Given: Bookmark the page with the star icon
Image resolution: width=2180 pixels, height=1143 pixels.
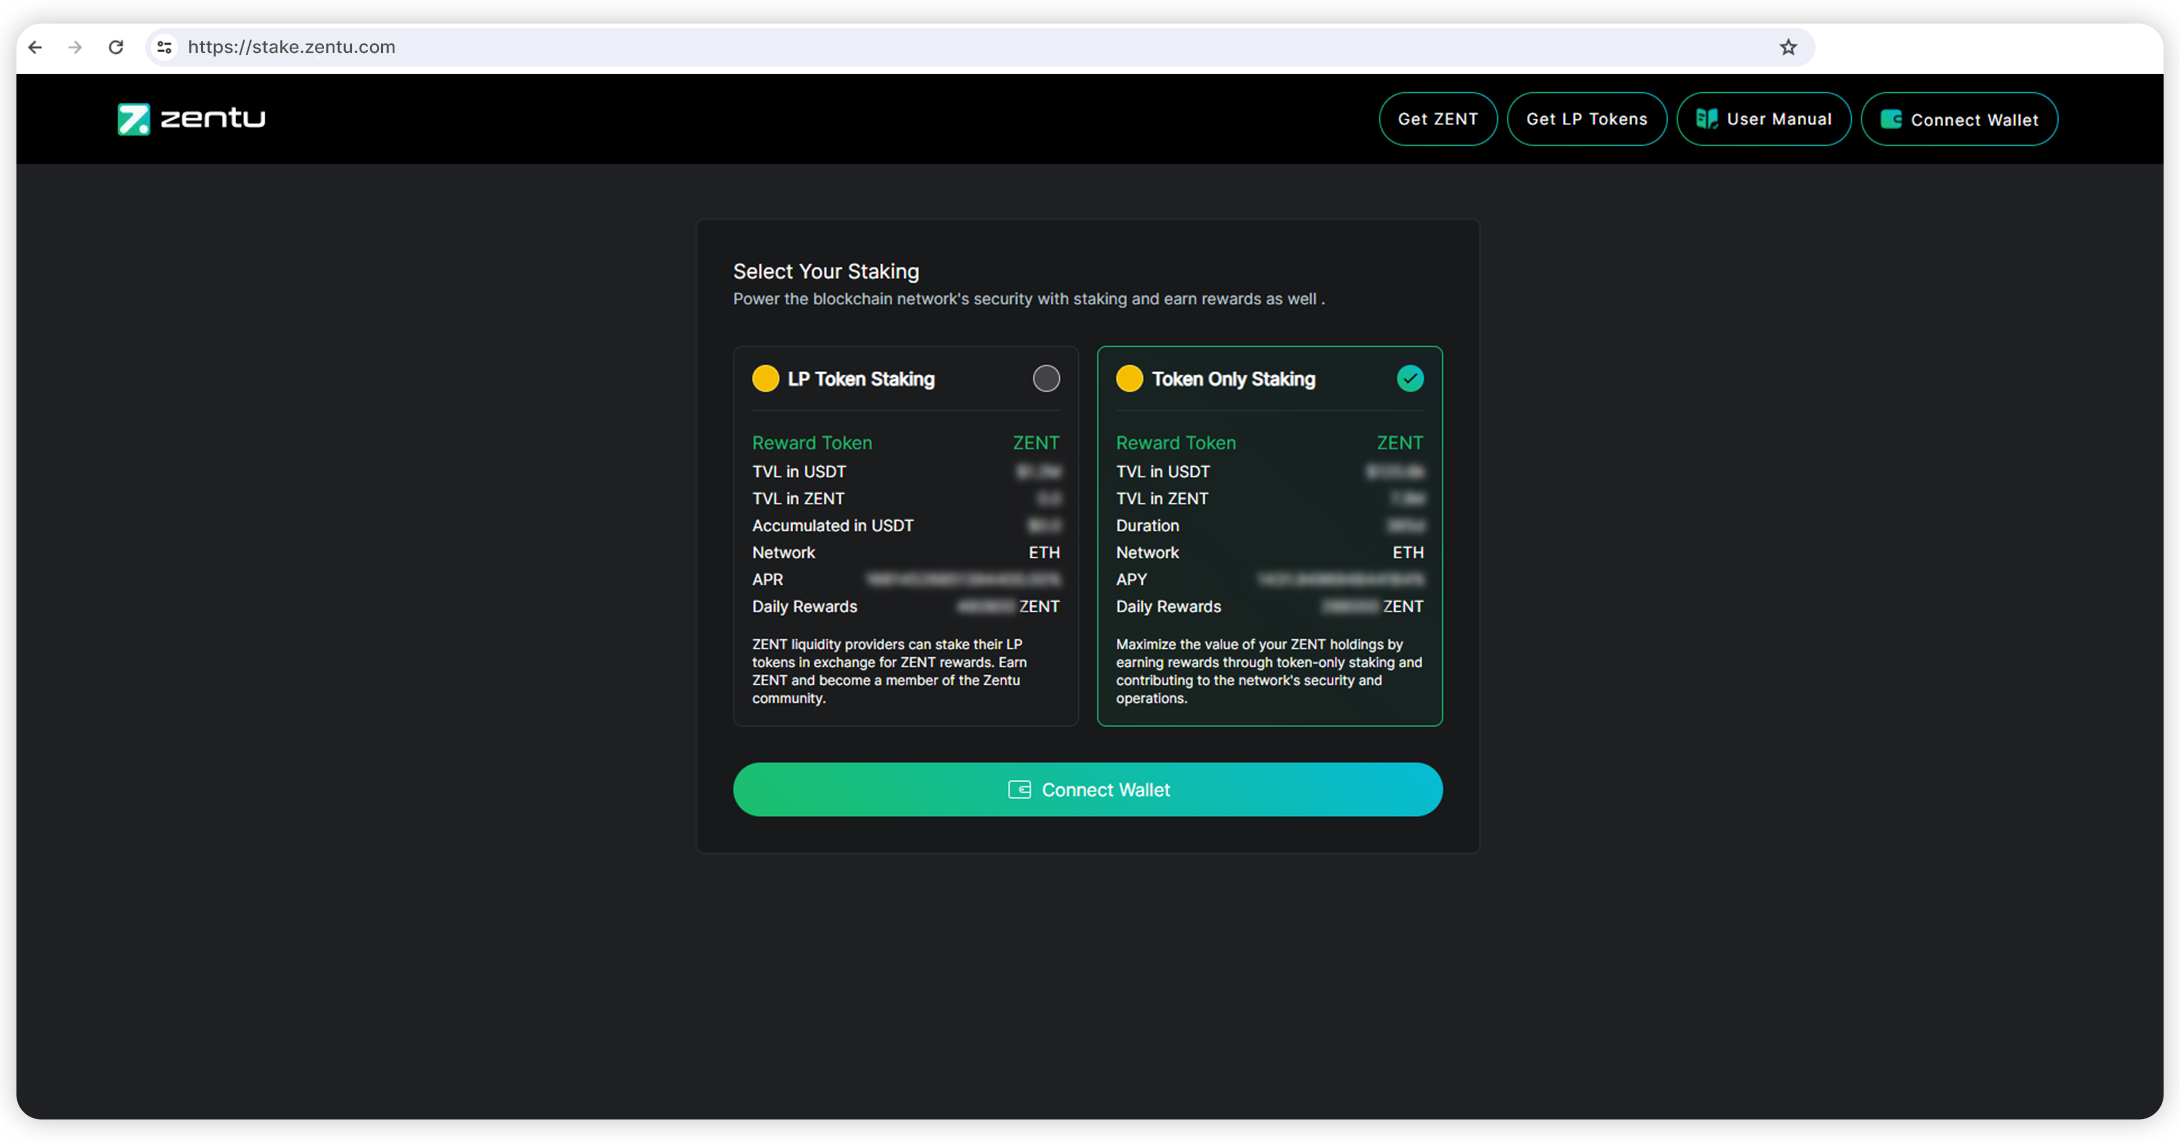Looking at the screenshot, I should [x=1788, y=47].
